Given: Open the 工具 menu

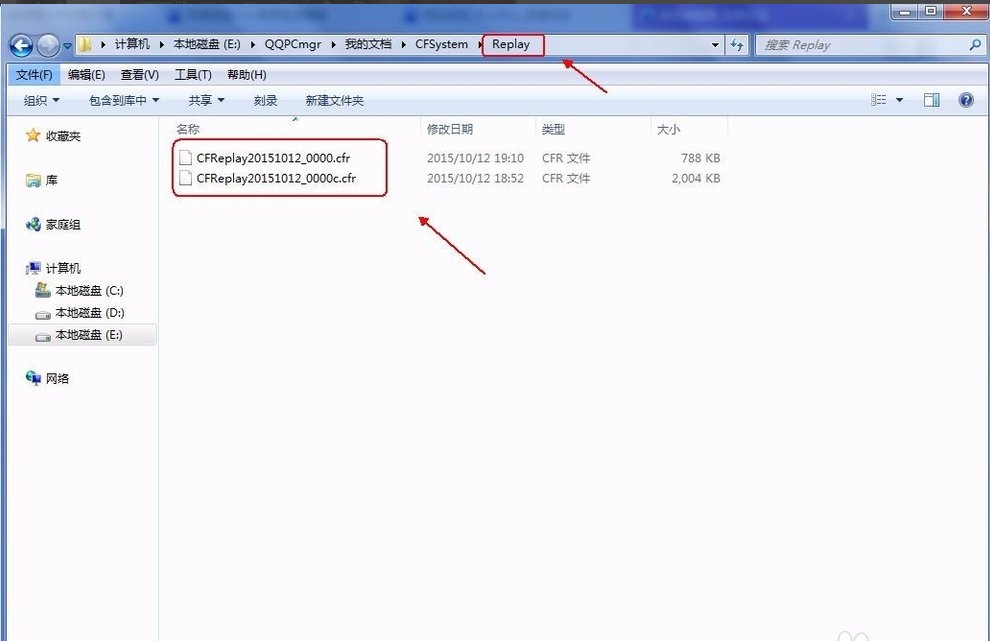Looking at the screenshot, I should point(193,73).
